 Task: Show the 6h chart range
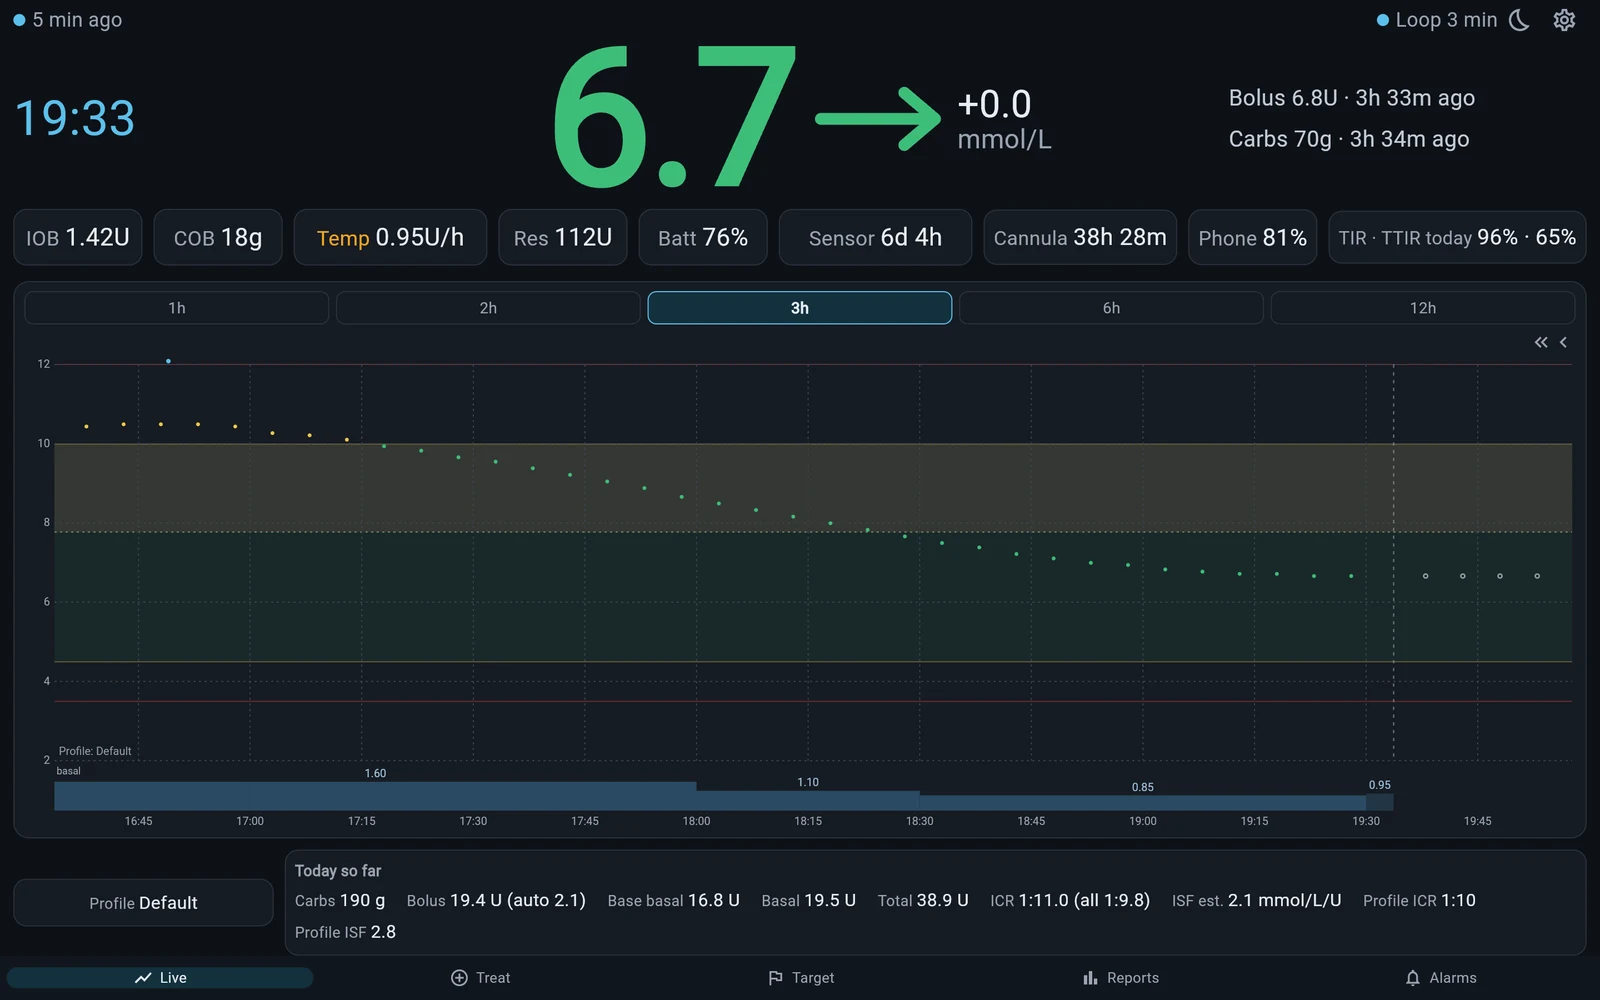click(1111, 308)
